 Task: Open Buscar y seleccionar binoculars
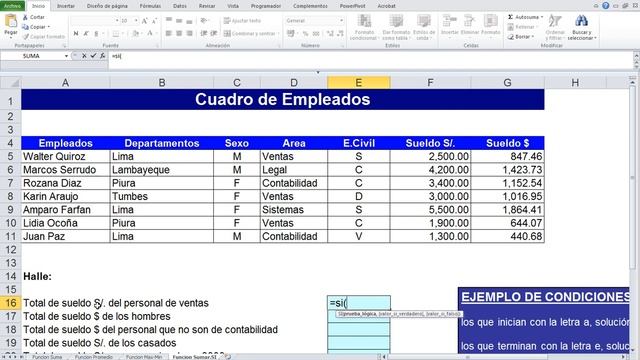pos(582,27)
